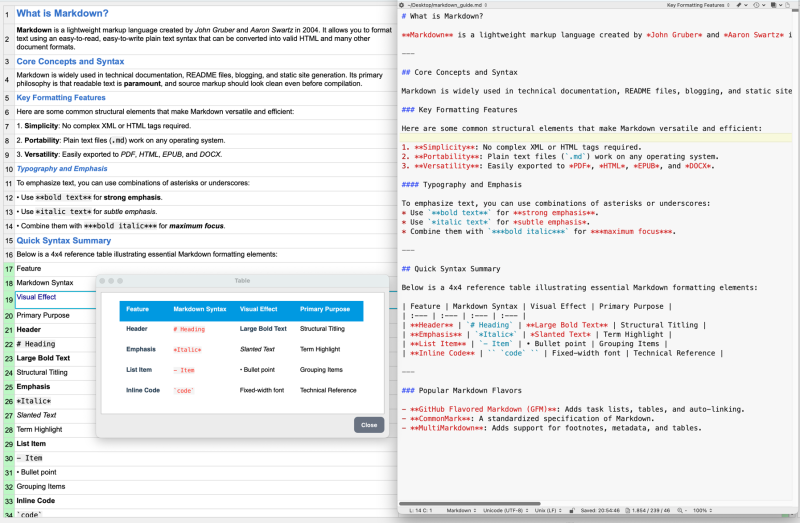Click the document statistics icon in the status bar

[x=627, y=510]
